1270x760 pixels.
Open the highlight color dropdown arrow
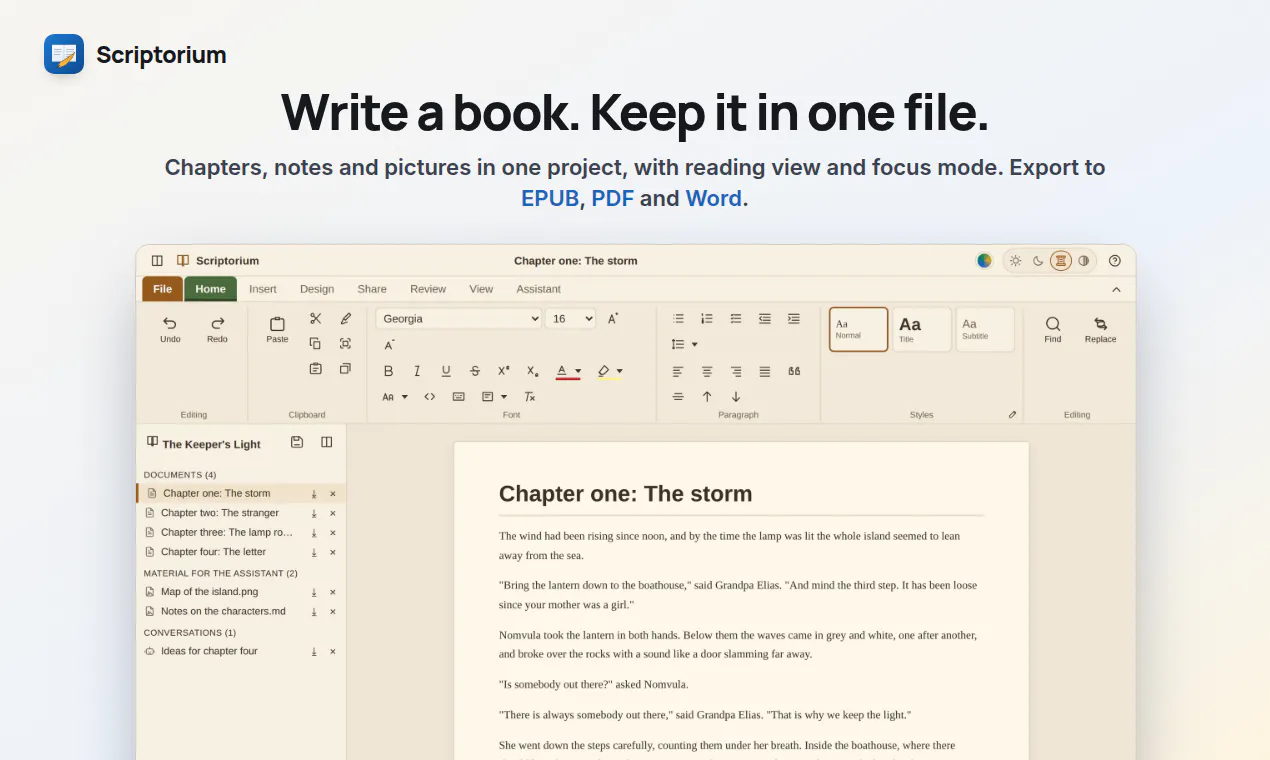tap(619, 371)
